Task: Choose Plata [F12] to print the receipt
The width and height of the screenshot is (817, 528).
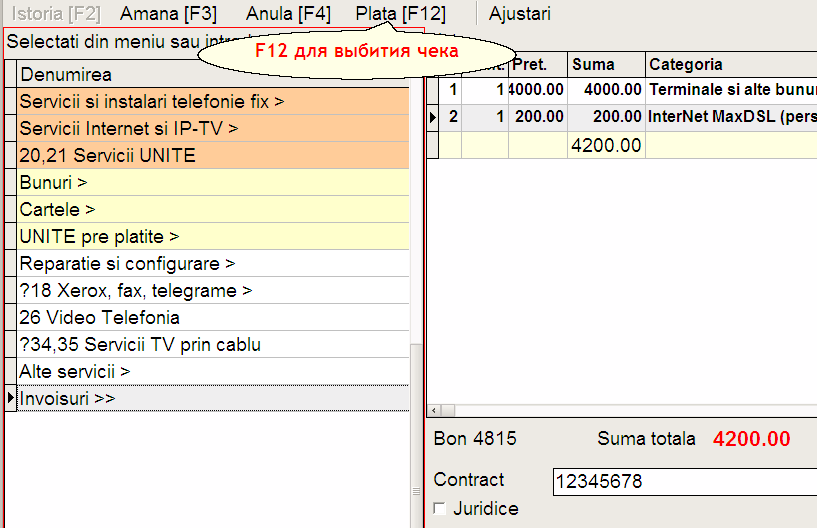Action: (x=401, y=14)
